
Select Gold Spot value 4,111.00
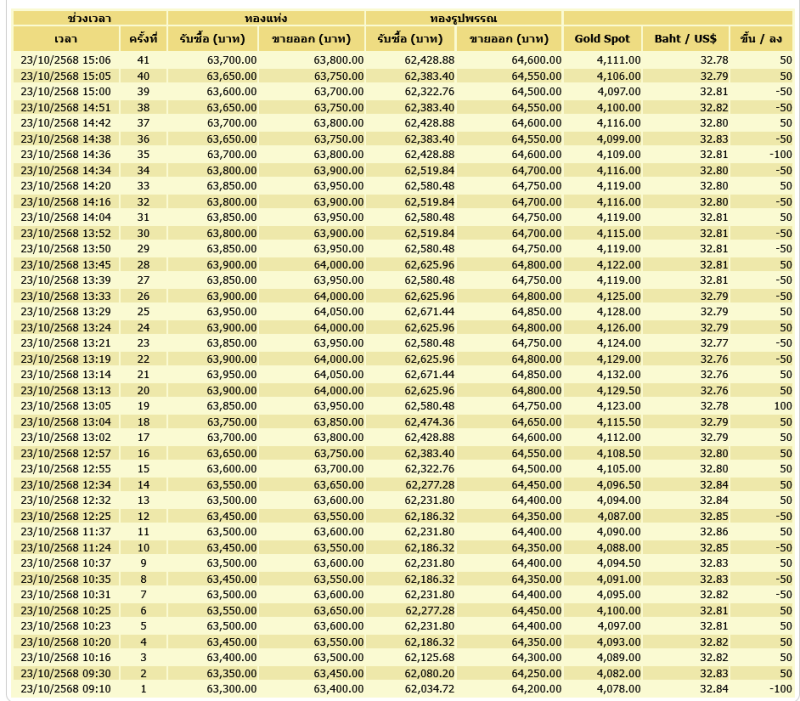[618, 60]
